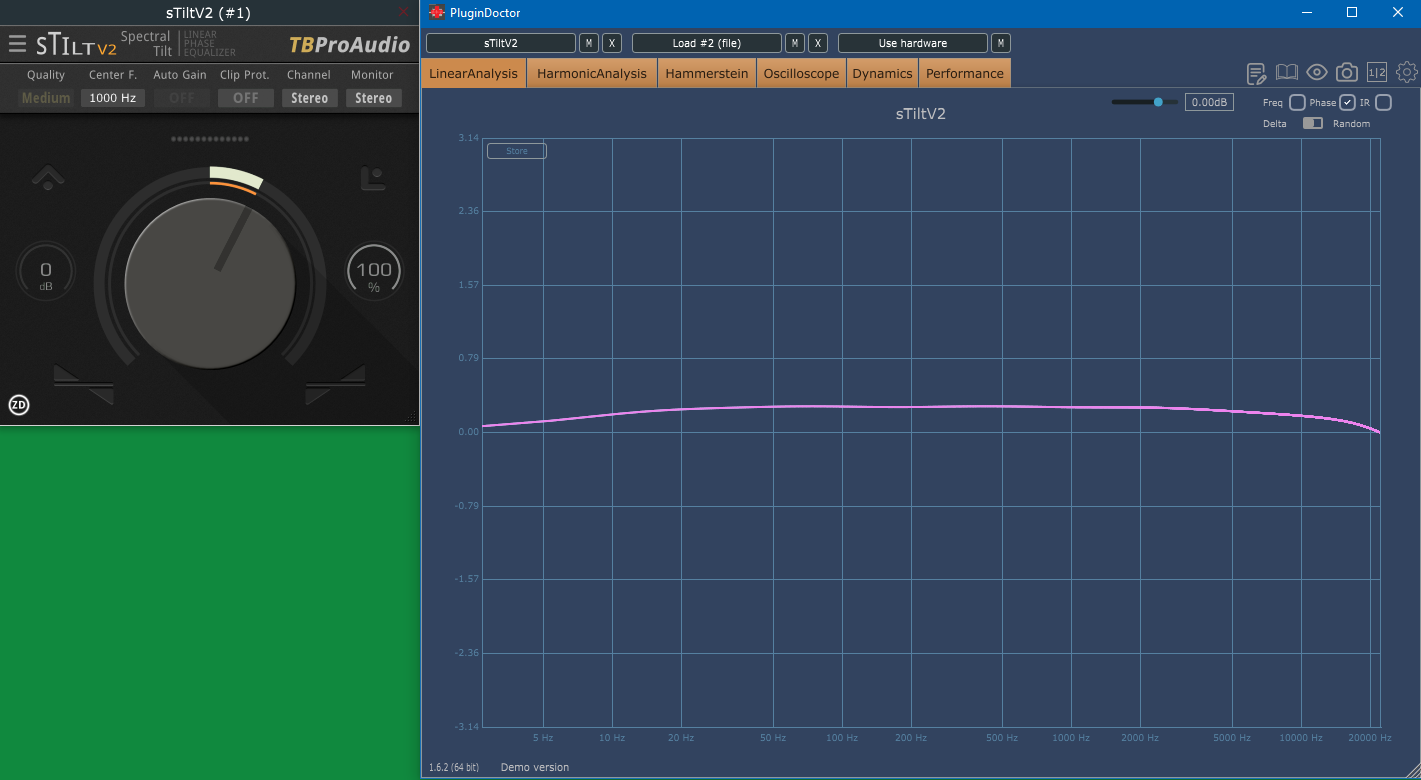This screenshot has width=1421, height=780.
Task: Open the notes editor icon
Action: coord(1257,73)
